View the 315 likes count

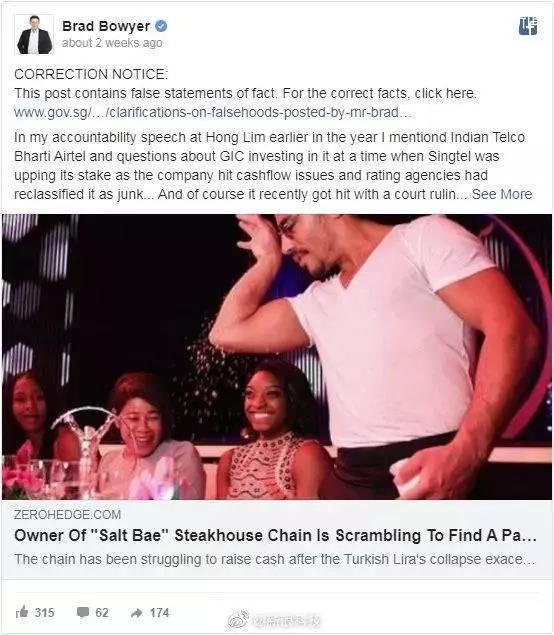coord(45,612)
